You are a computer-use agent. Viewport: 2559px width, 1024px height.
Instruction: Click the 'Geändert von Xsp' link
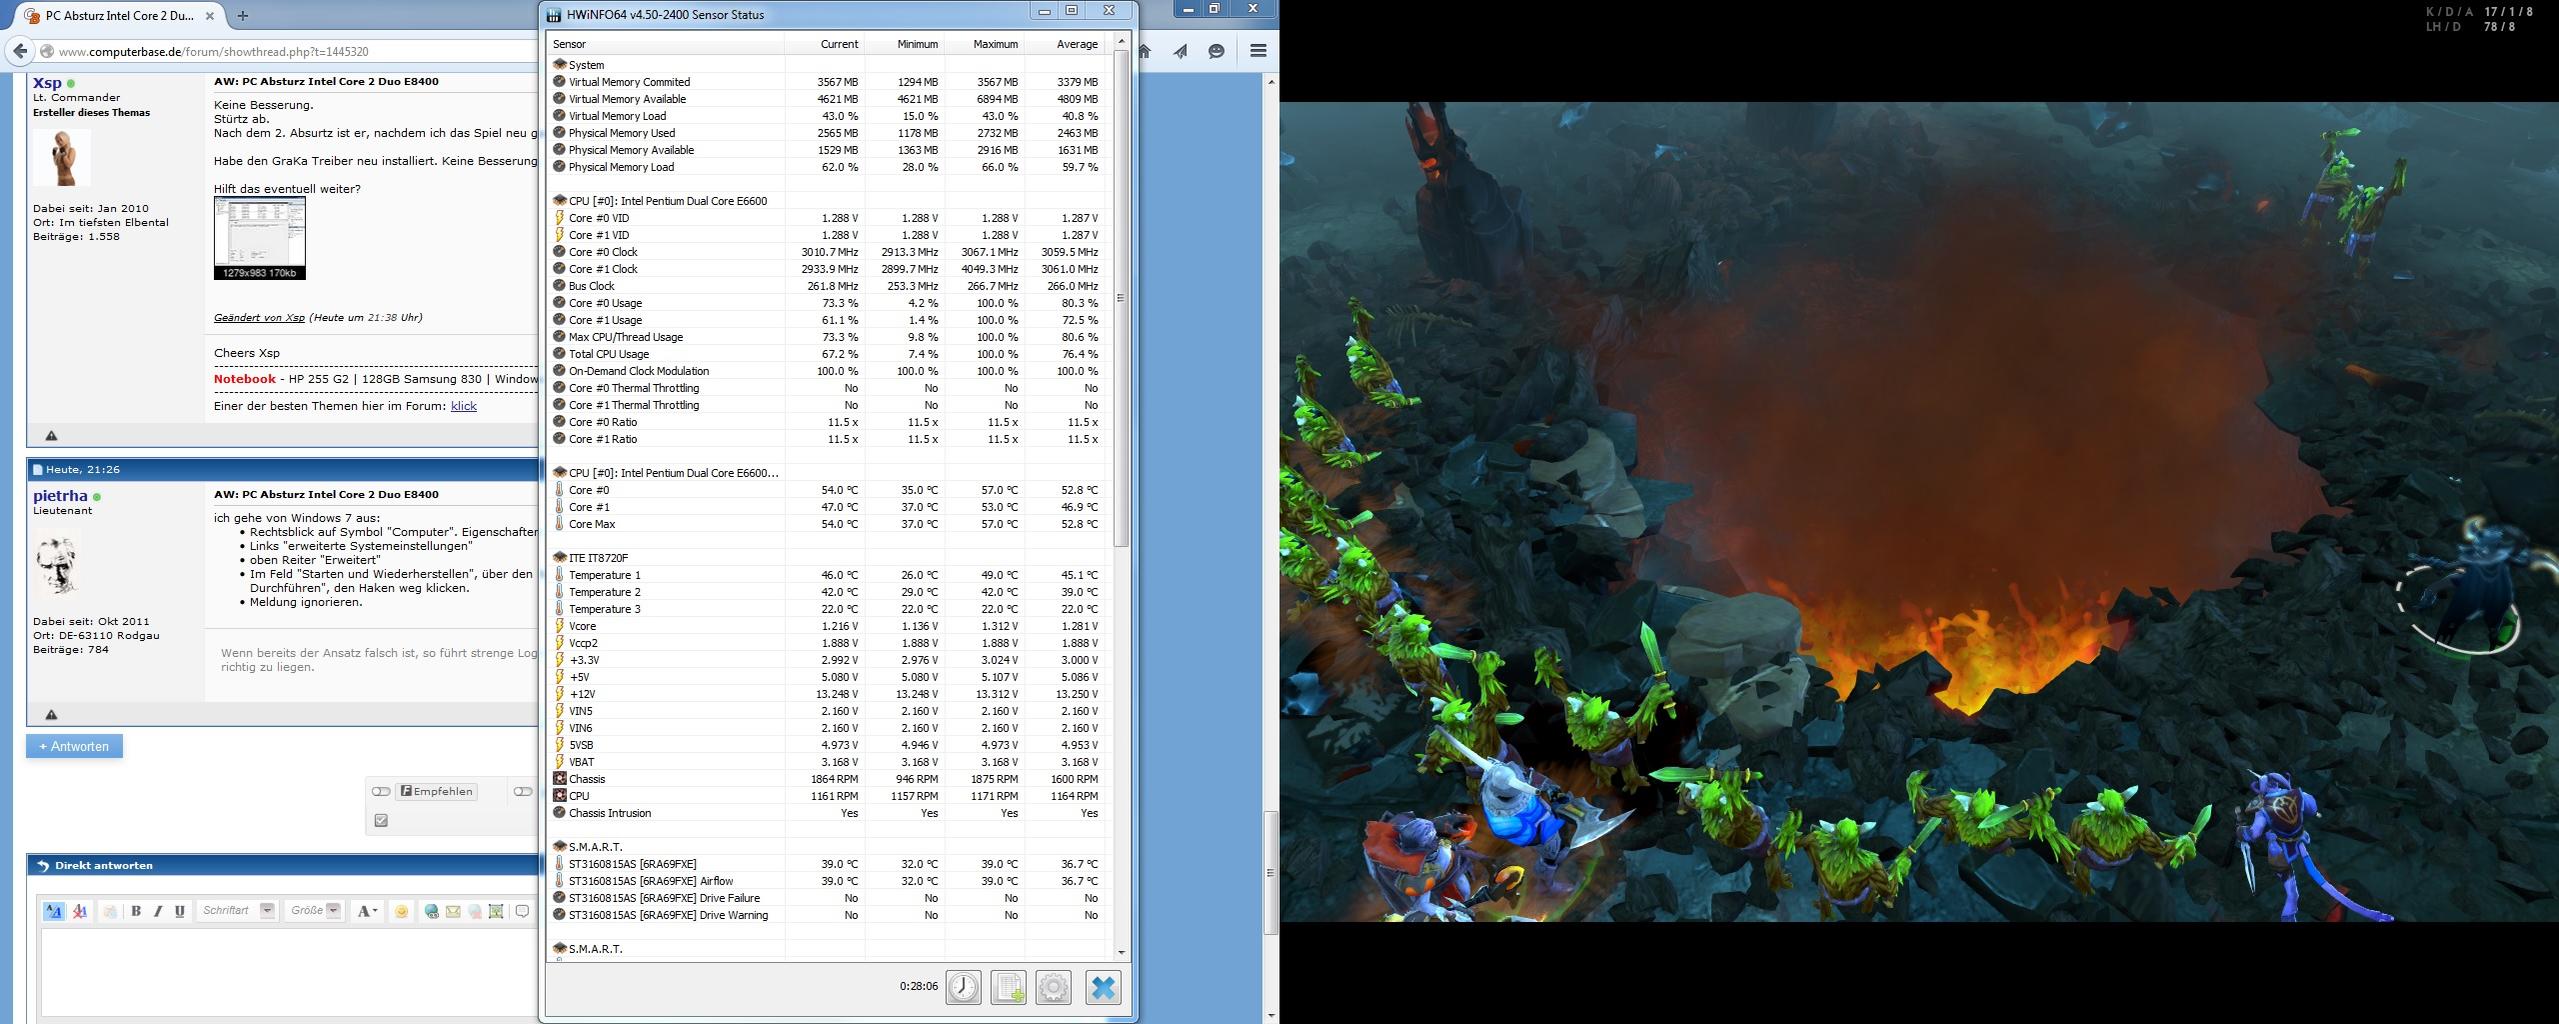coord(259,318)
